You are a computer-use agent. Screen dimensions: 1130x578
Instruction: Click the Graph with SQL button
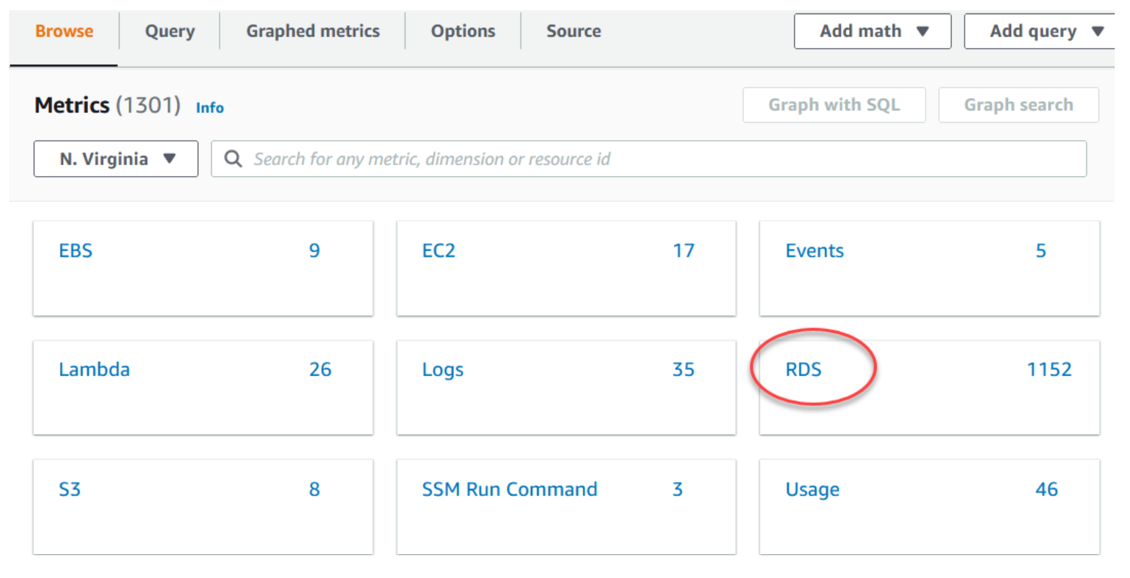834,104
